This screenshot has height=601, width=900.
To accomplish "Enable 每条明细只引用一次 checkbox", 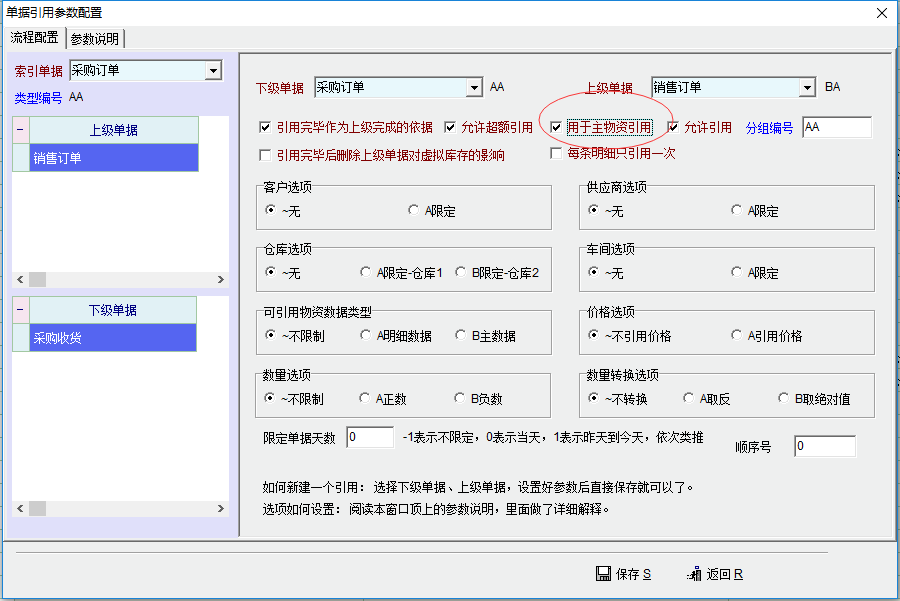I will tap(556, 154).
